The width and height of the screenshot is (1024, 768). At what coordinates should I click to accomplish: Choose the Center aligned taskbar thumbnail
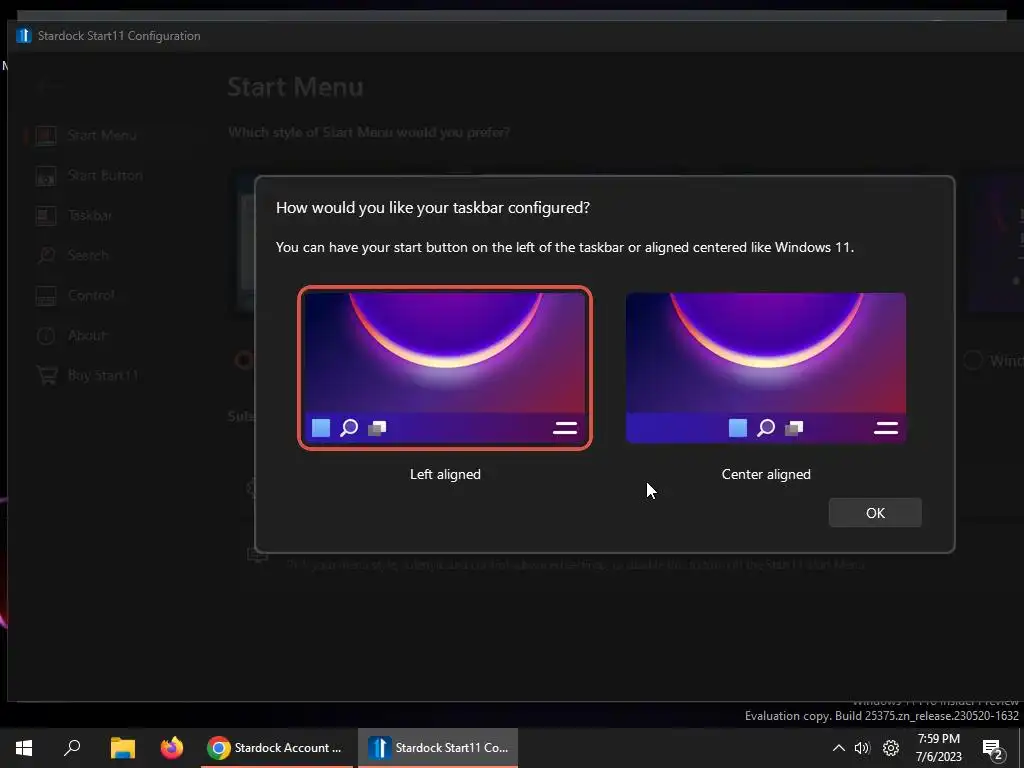[765, 368]
